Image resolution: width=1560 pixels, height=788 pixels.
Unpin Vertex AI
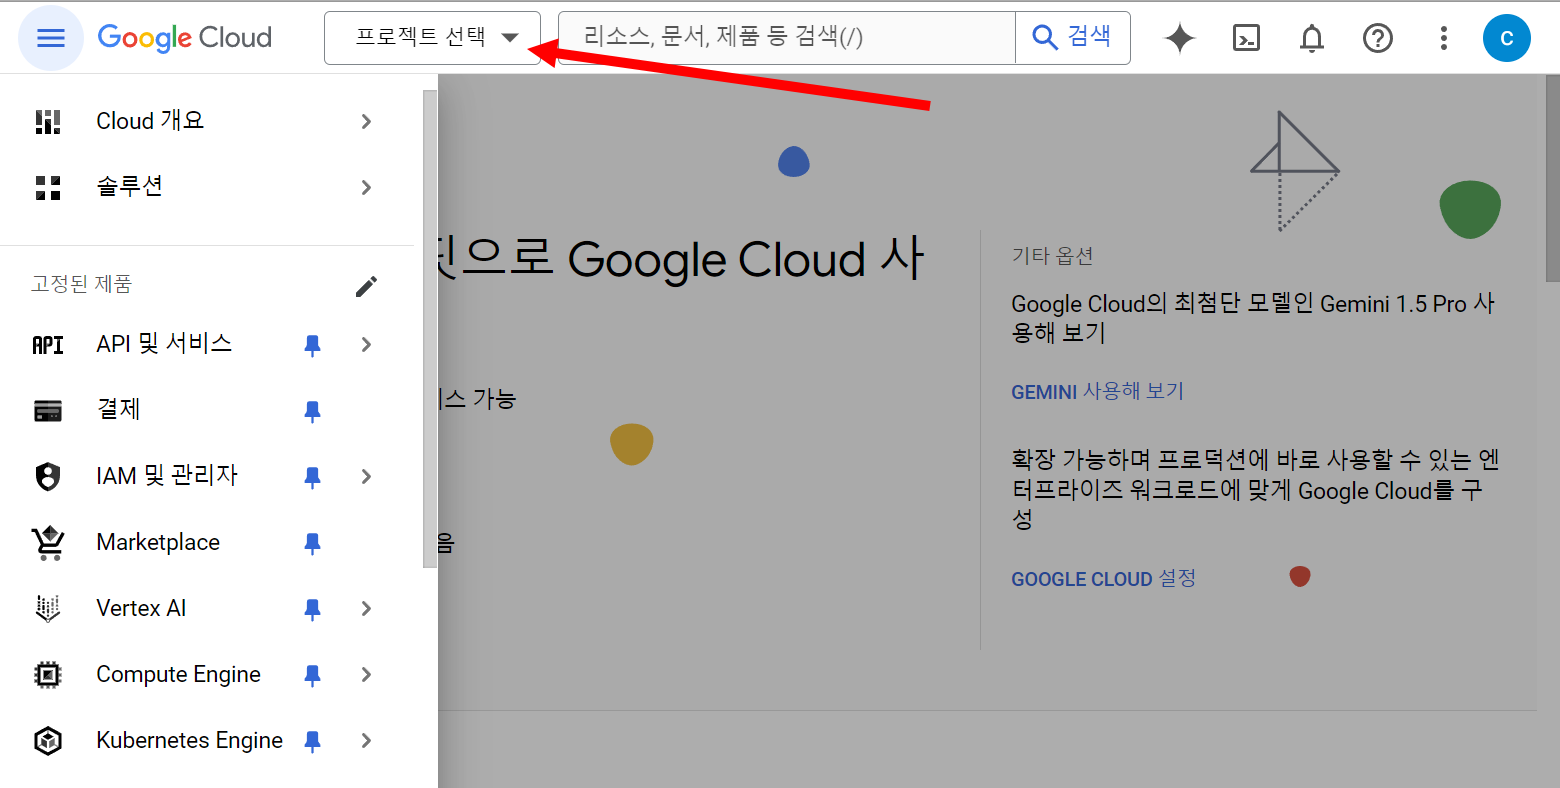click(x=312, y=609)
